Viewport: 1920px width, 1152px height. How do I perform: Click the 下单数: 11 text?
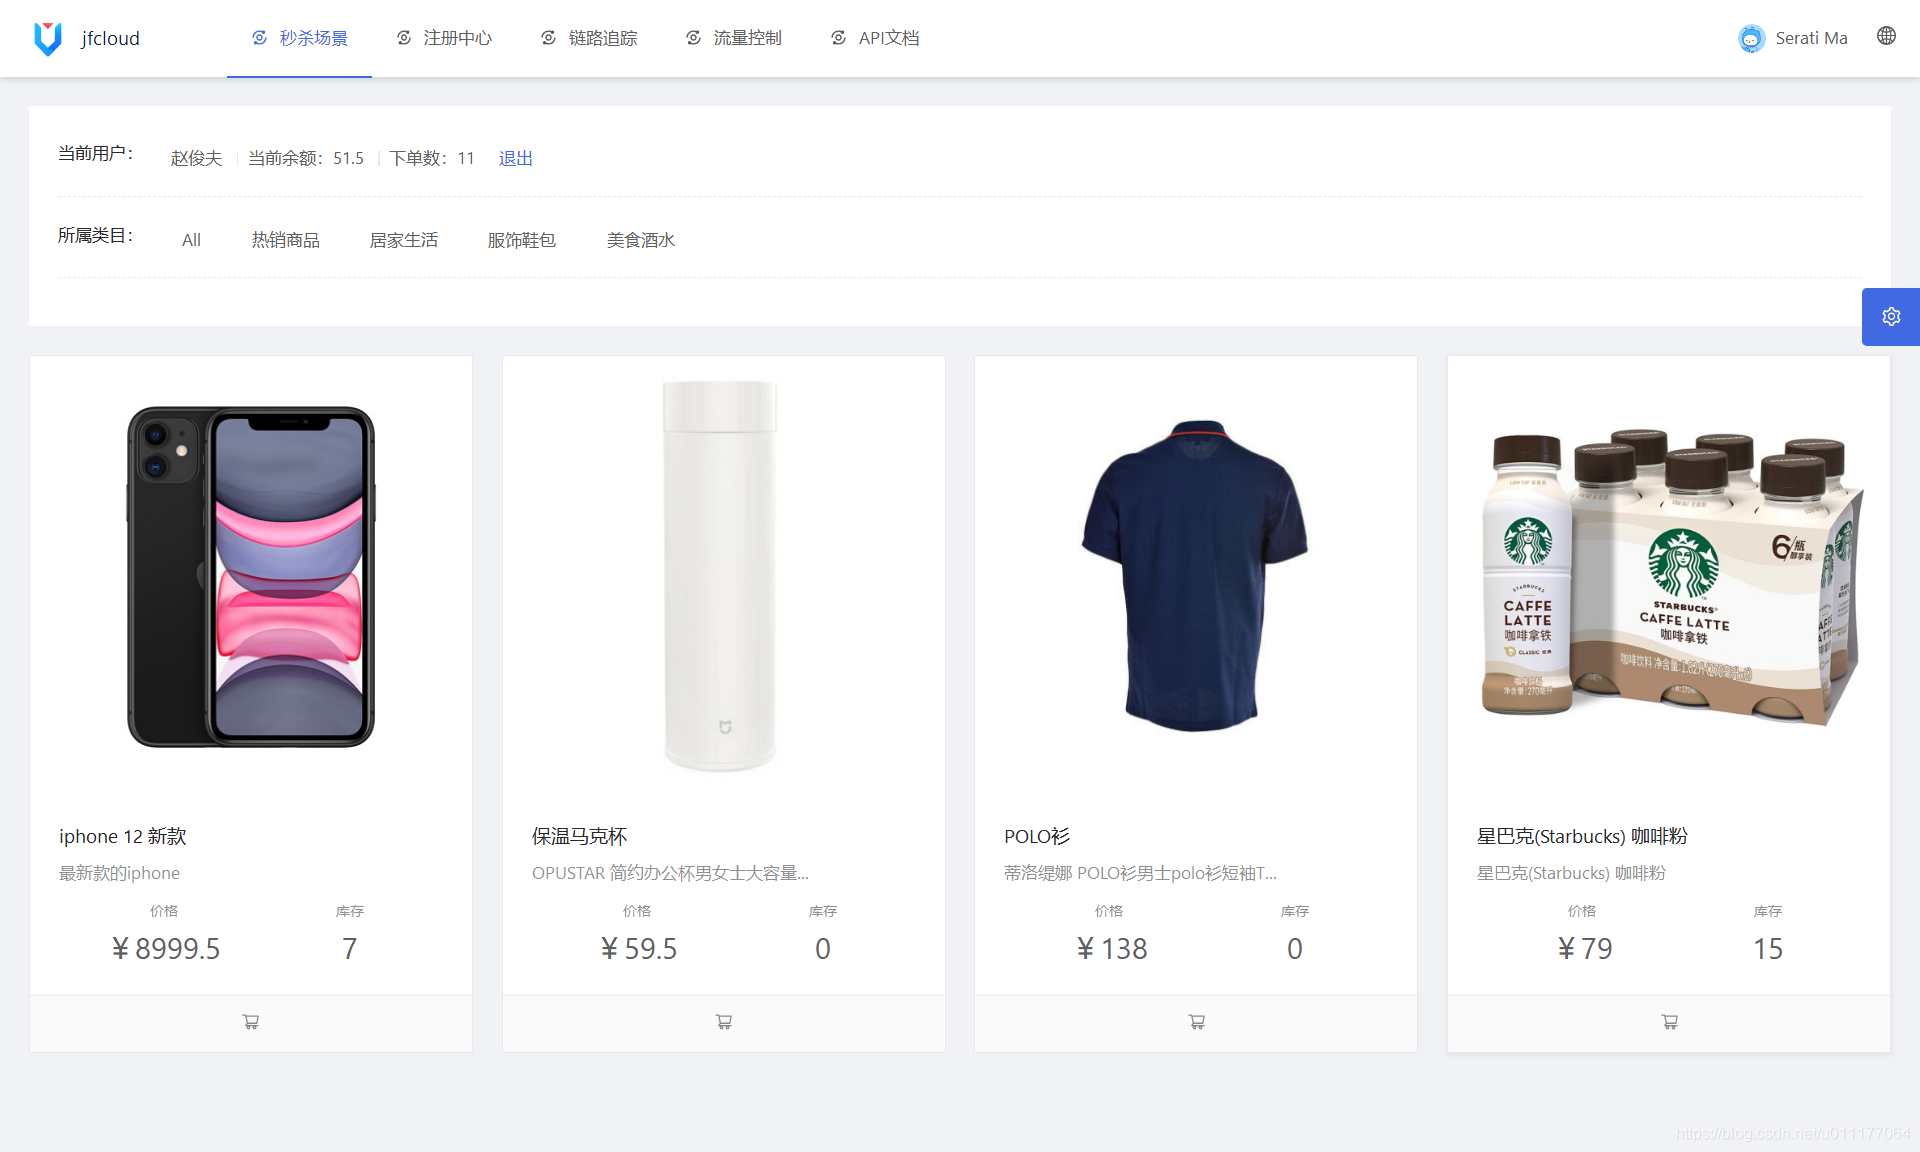431,158
